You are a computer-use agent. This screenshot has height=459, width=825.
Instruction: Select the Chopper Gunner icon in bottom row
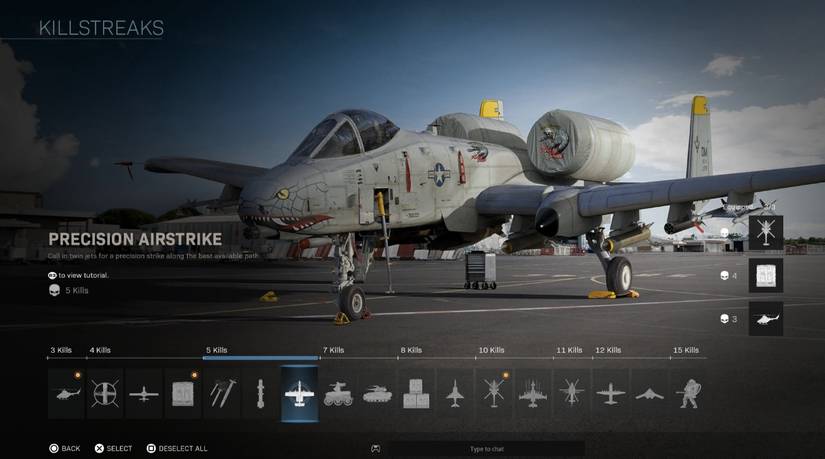pyautogui.click(x=494, y=393)
